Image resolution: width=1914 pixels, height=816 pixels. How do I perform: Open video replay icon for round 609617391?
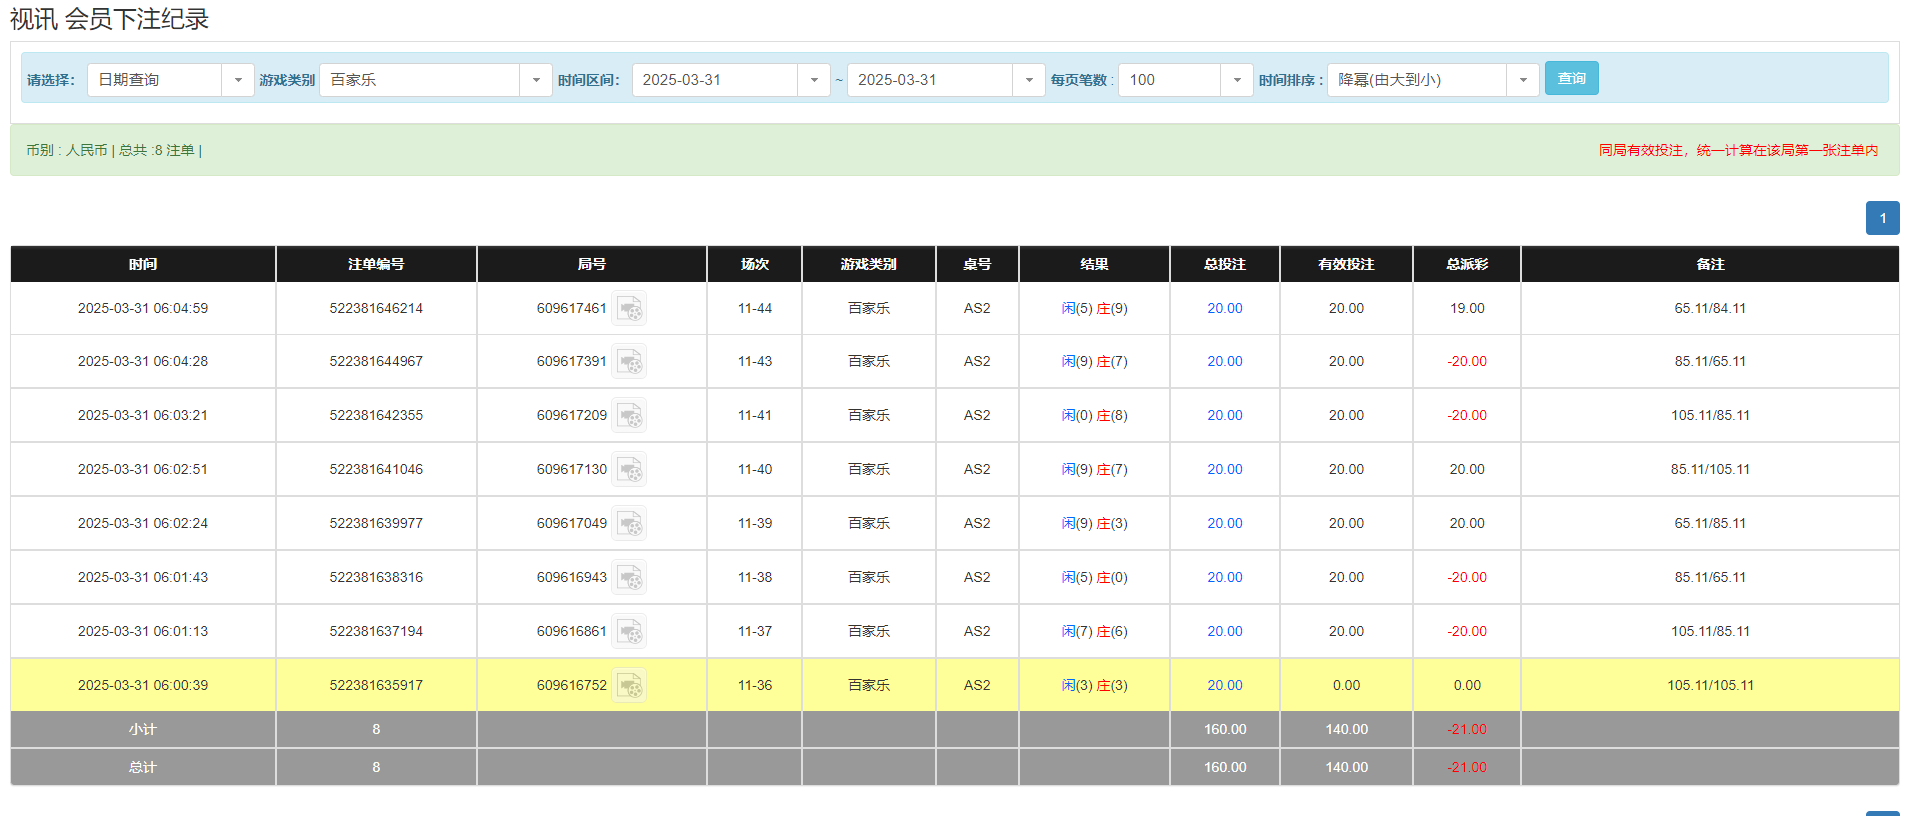coord(629,362)
